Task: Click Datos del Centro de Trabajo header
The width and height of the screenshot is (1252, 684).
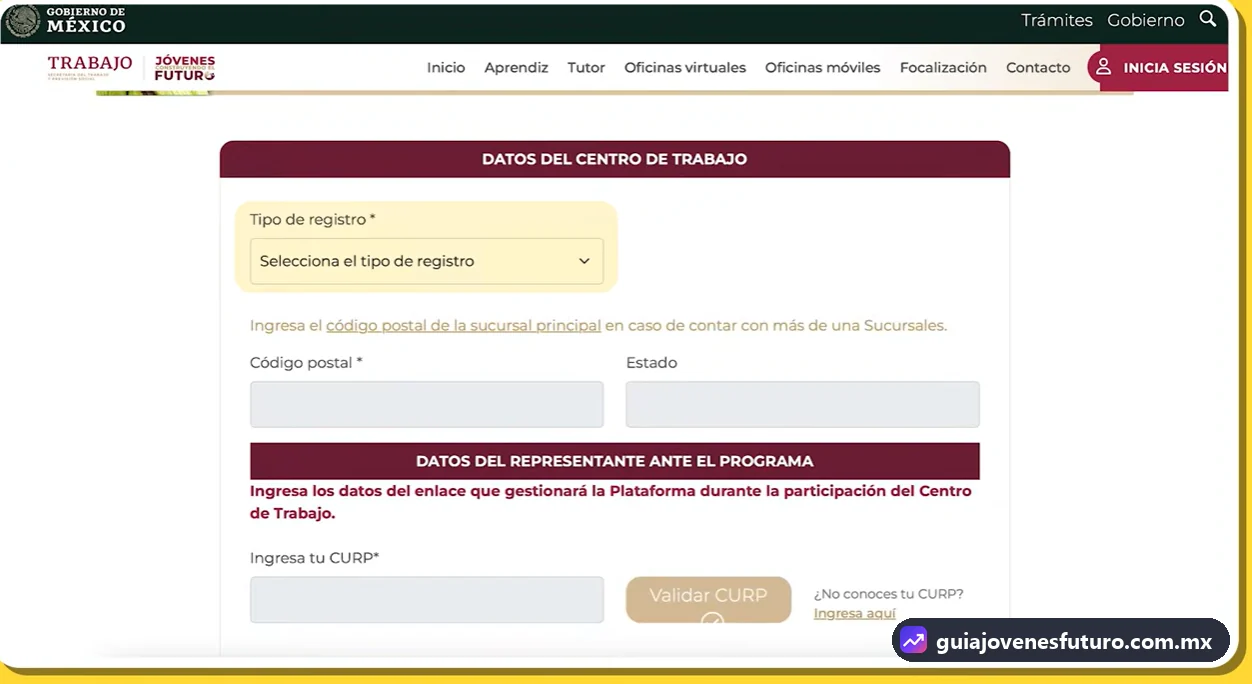Action: (x=615, y=159)
